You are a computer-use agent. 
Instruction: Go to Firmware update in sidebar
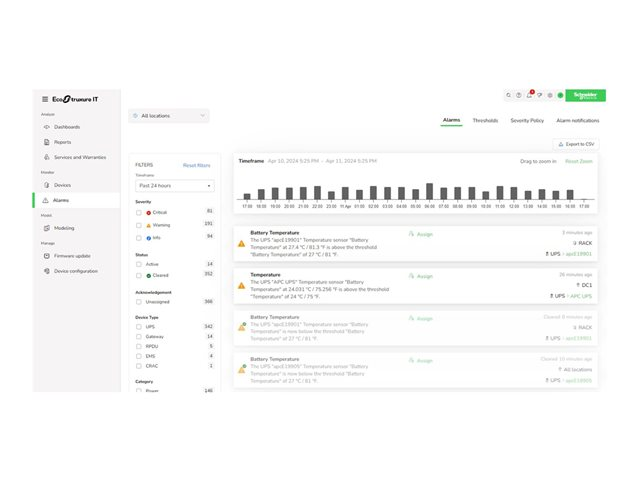tap(75, 256)
